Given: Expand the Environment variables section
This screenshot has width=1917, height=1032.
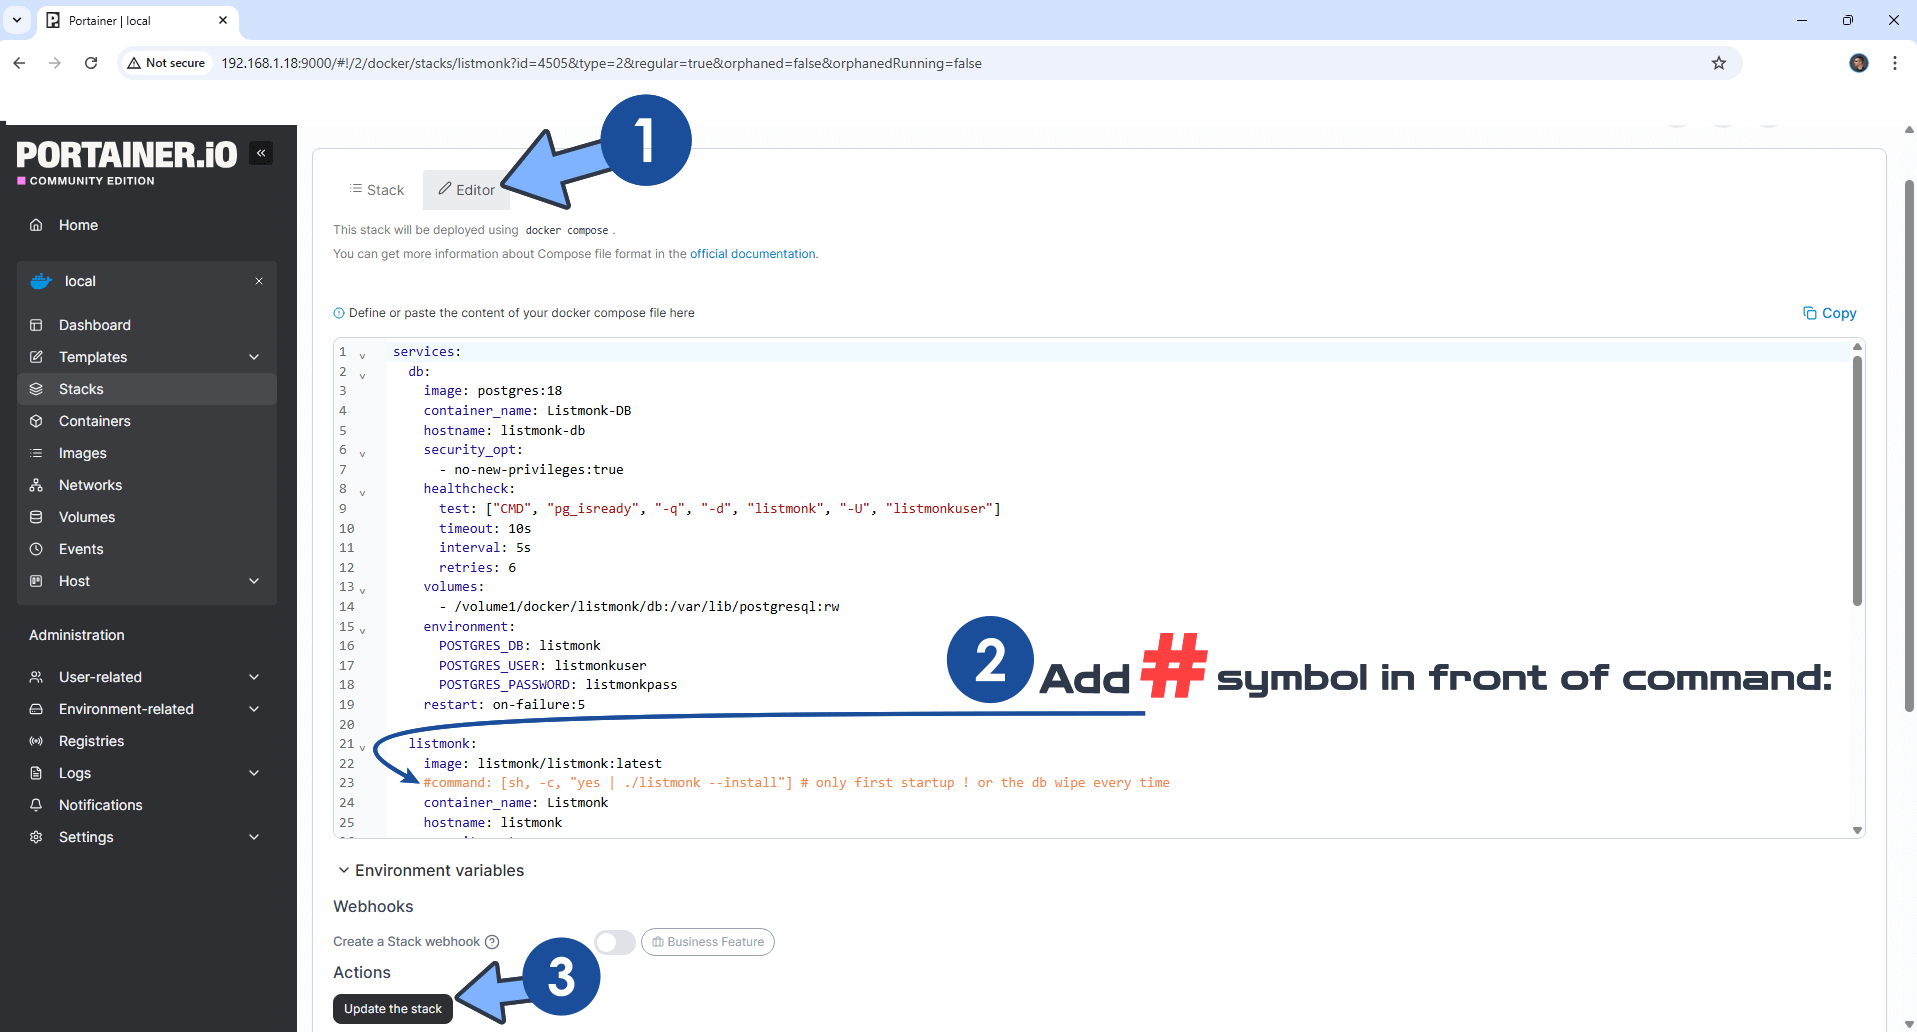Looking at the screenshot, I should coord(430,870).
